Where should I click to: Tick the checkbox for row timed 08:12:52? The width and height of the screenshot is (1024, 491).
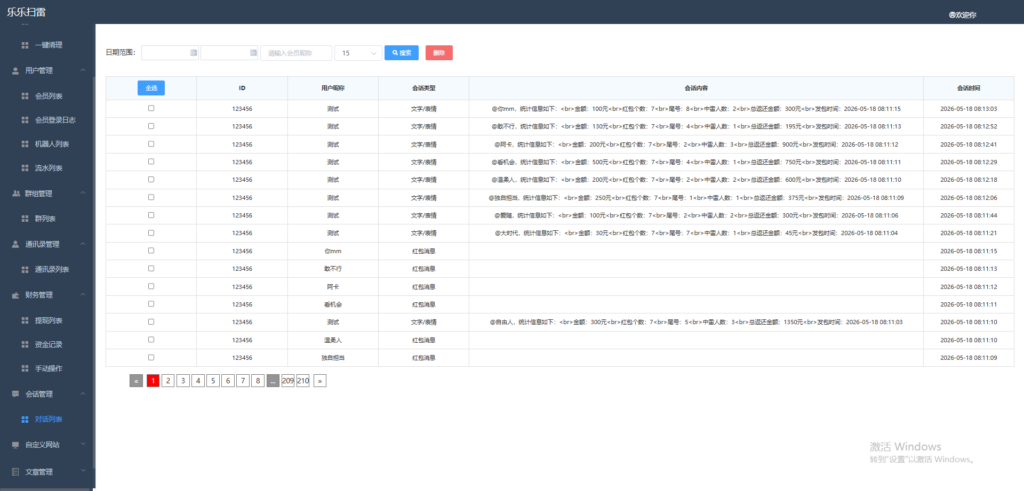point(151,126)
